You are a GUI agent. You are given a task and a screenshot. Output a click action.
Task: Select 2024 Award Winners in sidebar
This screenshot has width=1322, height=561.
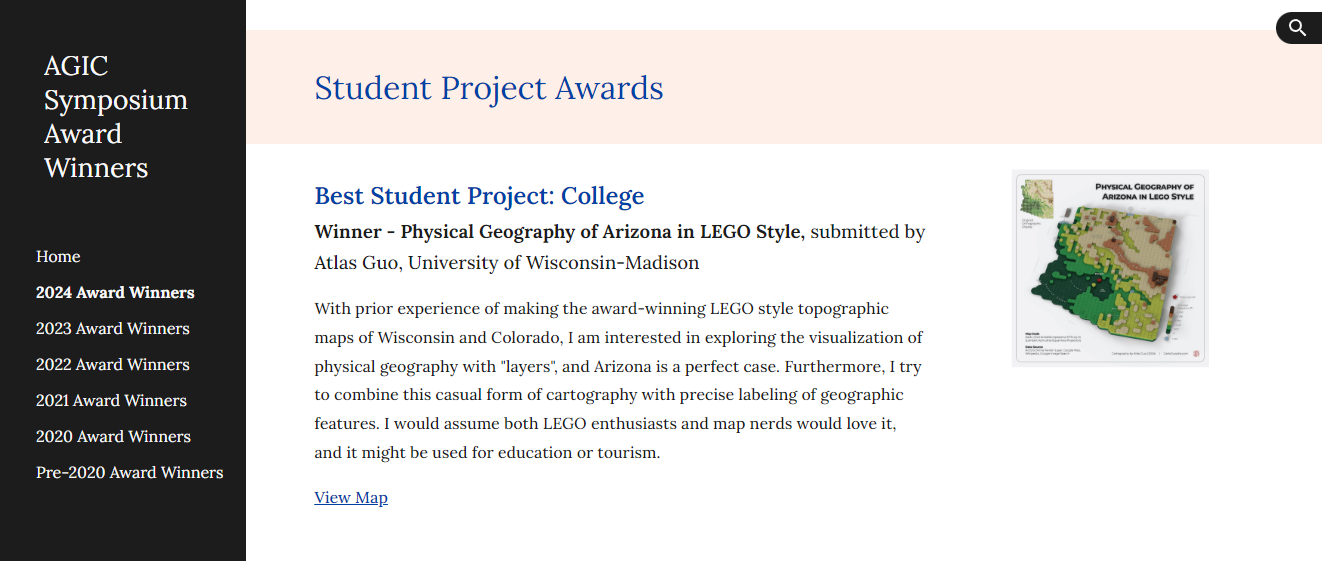coord(115,293)
